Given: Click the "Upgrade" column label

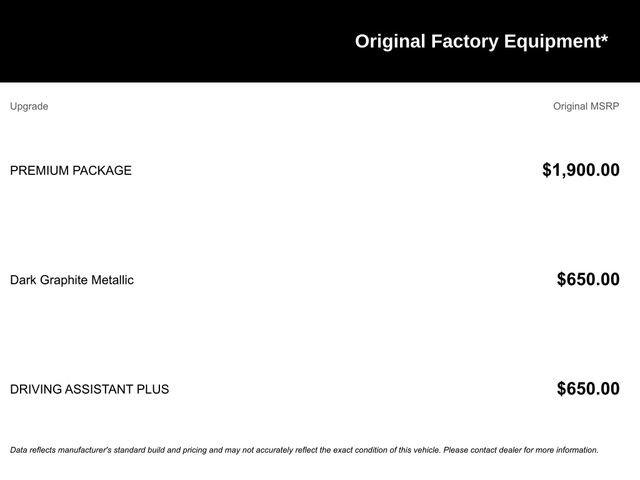Looking at the screenshot, I should (29, 106).
